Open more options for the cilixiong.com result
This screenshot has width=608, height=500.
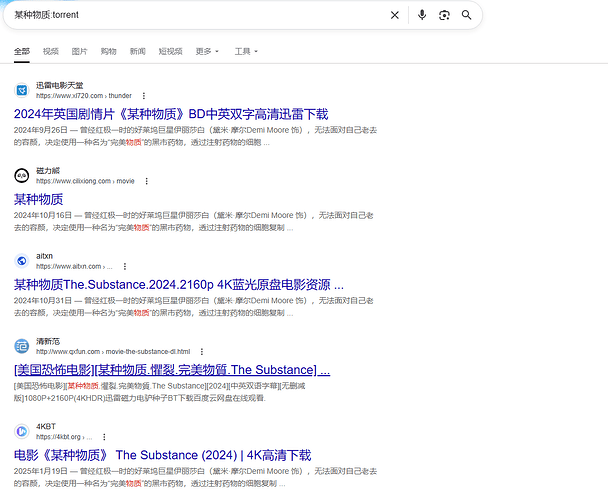tap(147, 181)
